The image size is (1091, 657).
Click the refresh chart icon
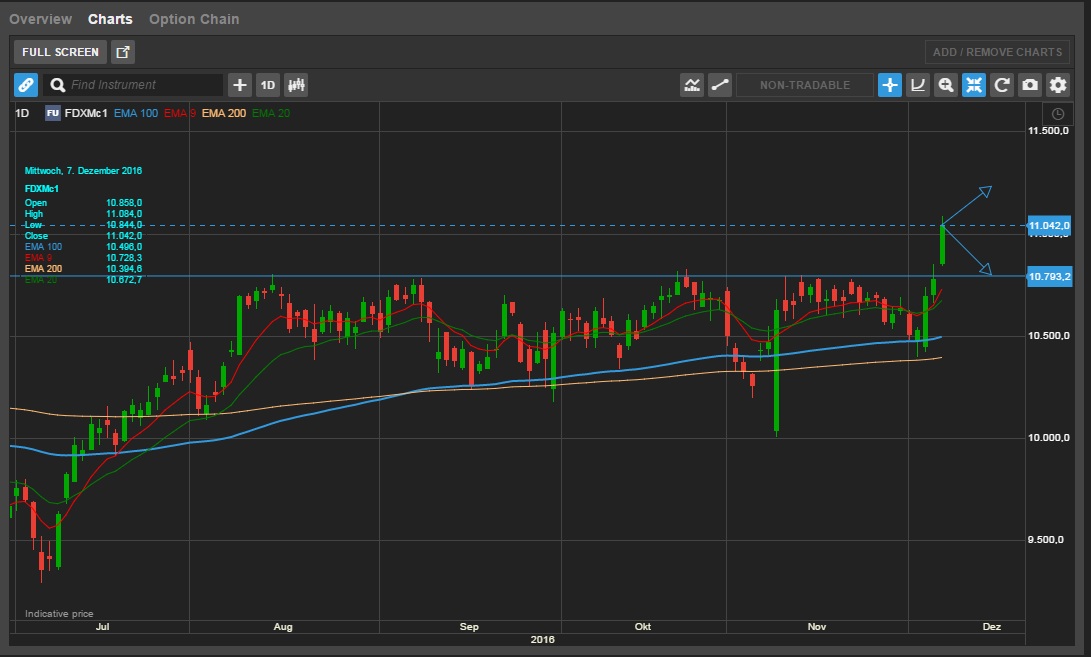pyautogui.click(x=1001, y=85)
